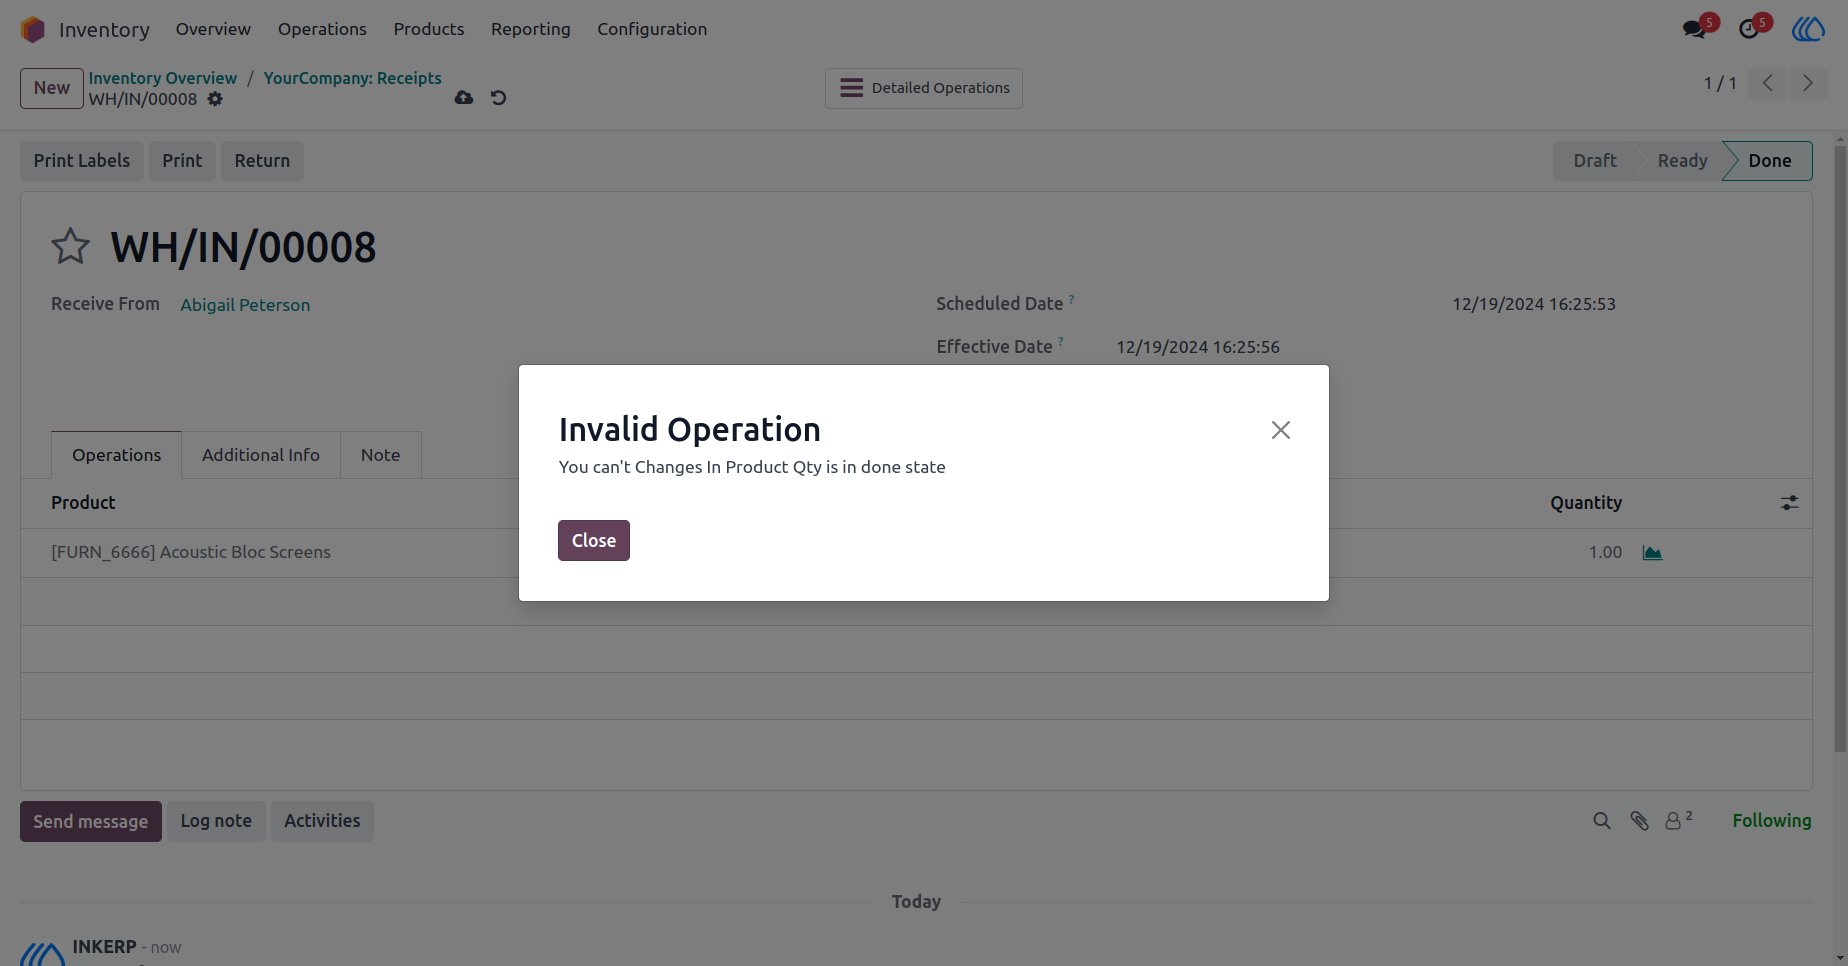Click the Log note button

coord(216,821)
